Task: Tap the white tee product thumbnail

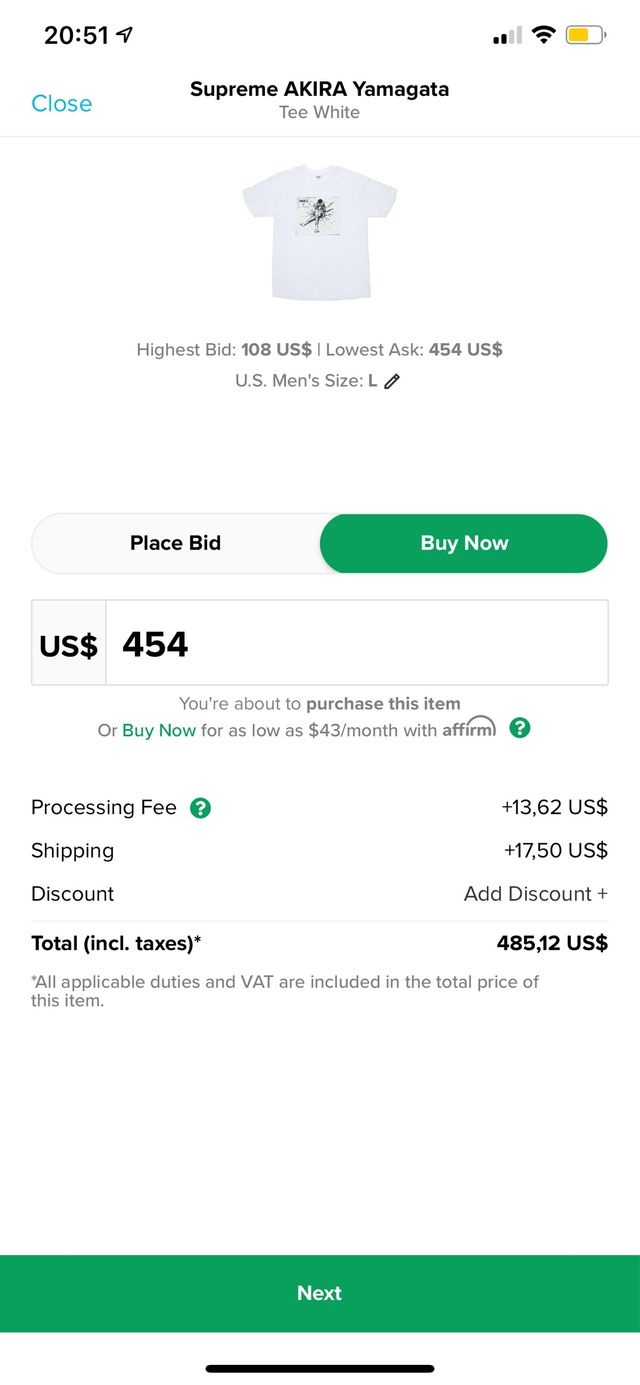Action: click(x=320, y=232)
